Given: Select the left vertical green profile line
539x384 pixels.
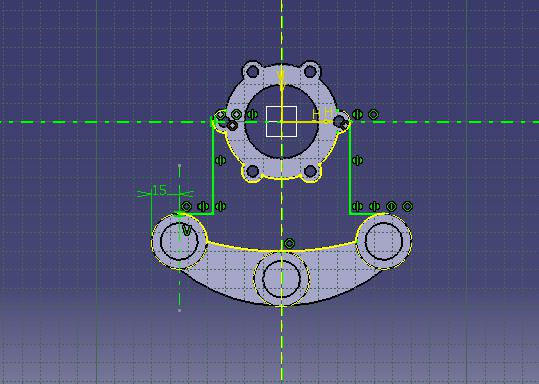Looking at the screenshot, I should (213, 167).
